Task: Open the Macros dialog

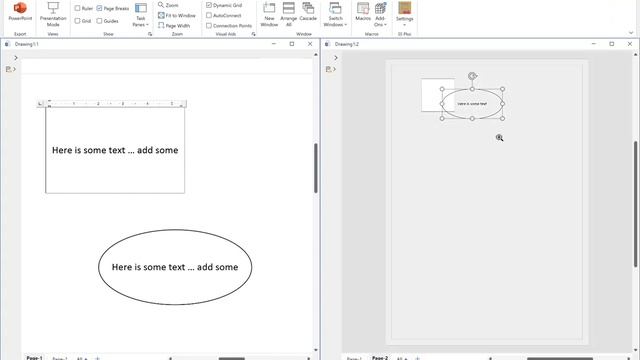Action: [x=363, y=11]
